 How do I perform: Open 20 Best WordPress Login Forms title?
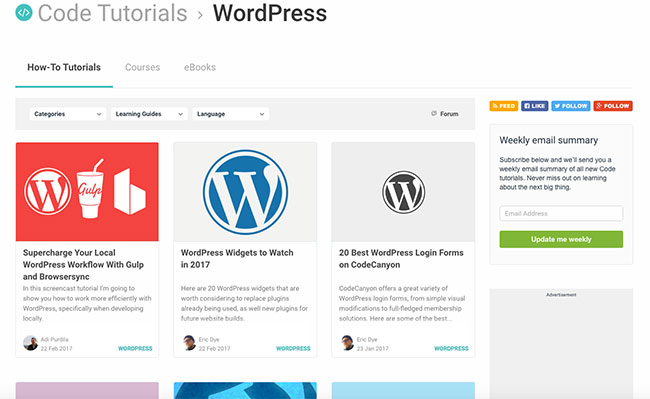[401, 259]
